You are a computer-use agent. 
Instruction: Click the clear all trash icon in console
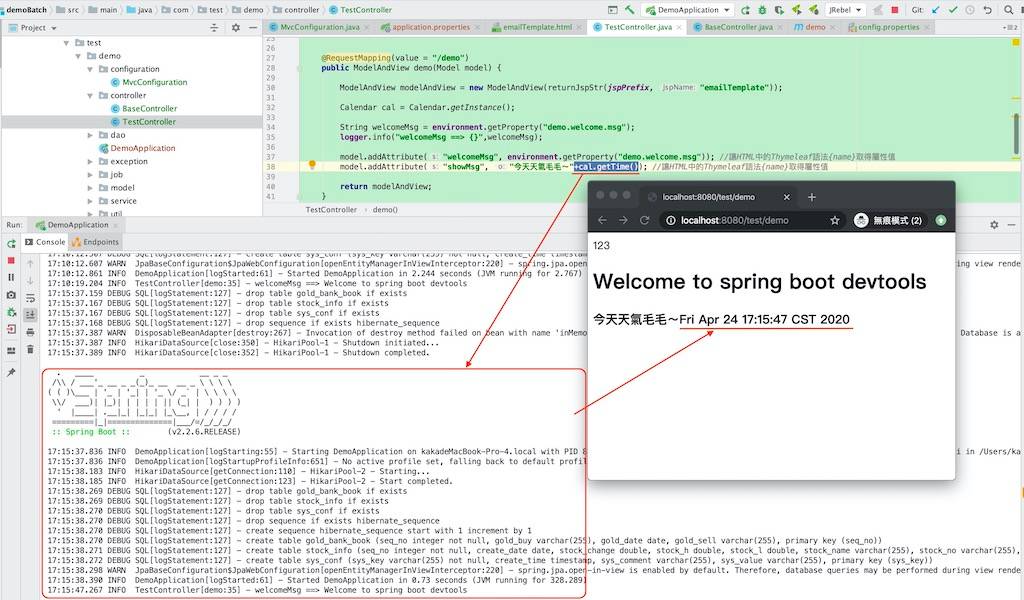coord(30,349)
